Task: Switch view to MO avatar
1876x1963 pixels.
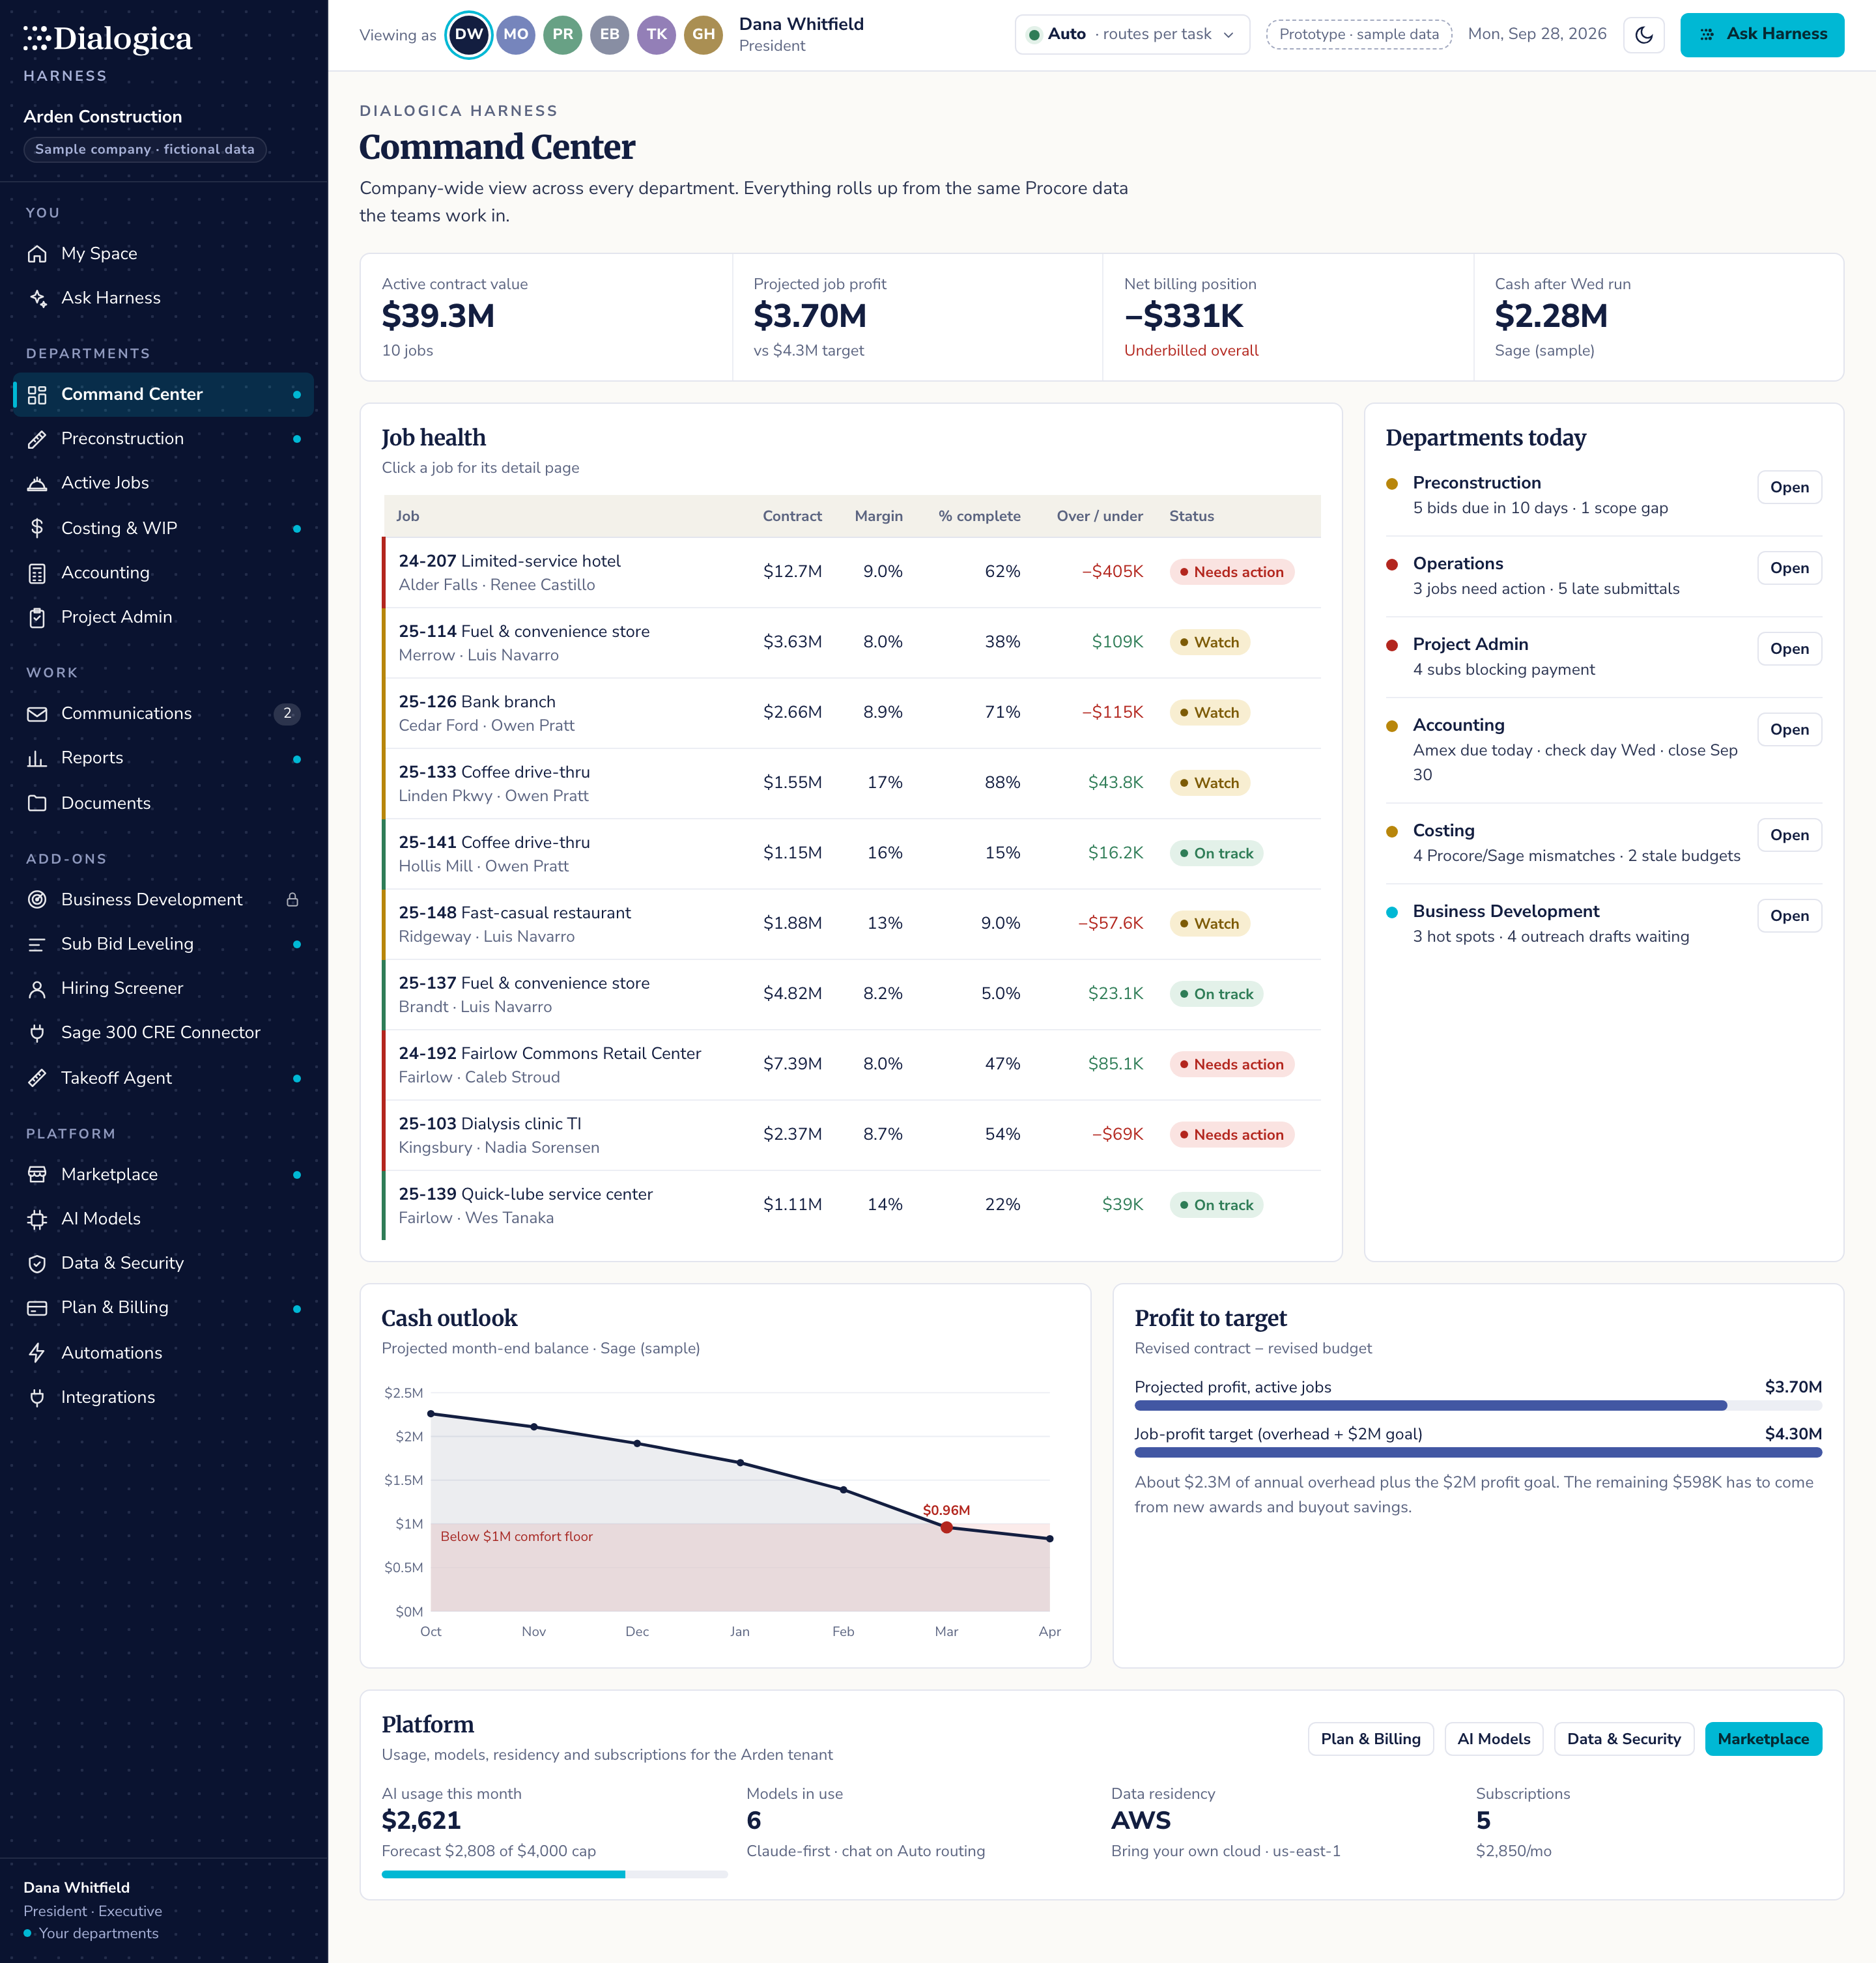Action: click(x=516, y=35)
